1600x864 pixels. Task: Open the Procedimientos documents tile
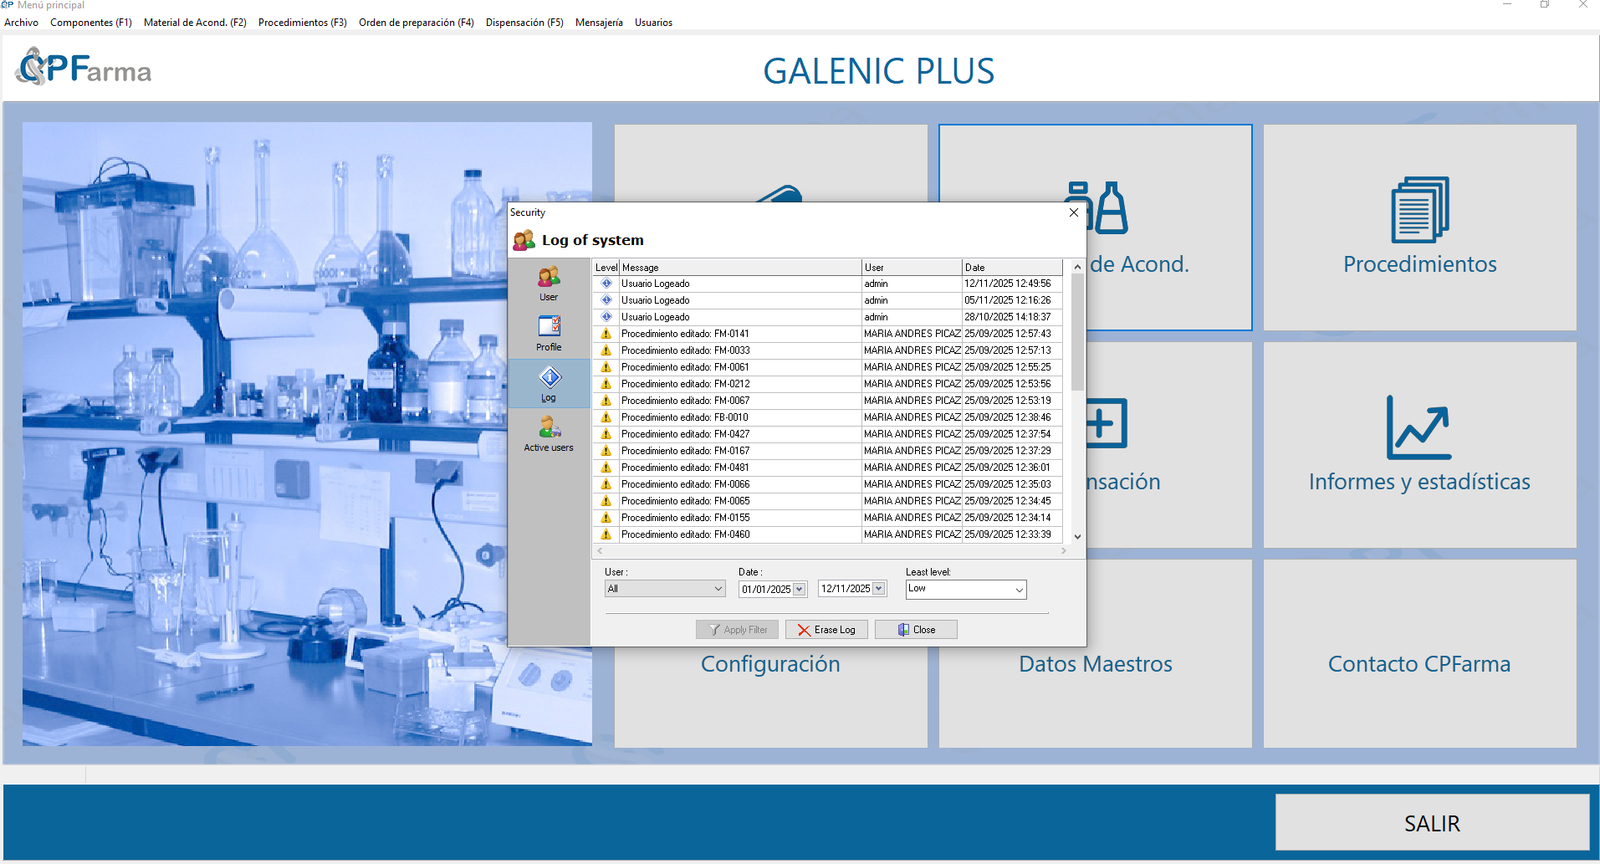point(1419,227)
